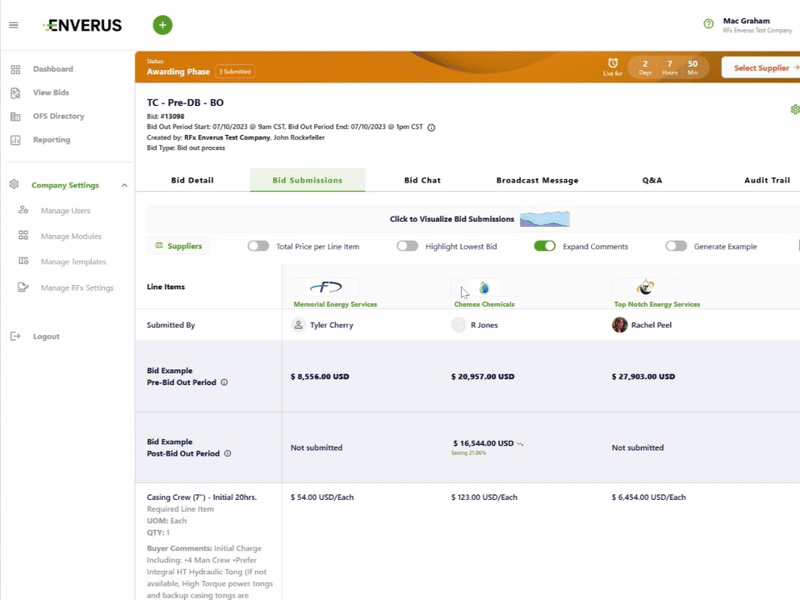Viewport: 800px width, 600px height.
Task: Open the Broadcast Message tab
Action: [537, 180]
